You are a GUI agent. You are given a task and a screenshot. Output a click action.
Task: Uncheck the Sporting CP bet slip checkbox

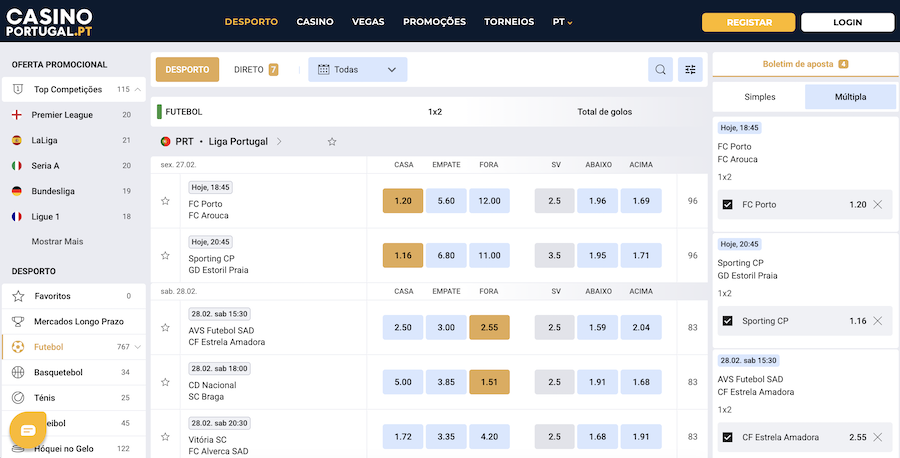point(728,321)
